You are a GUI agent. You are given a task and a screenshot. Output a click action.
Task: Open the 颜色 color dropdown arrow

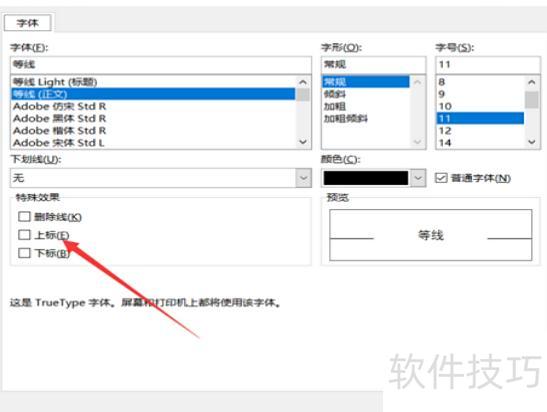(418, 178)
